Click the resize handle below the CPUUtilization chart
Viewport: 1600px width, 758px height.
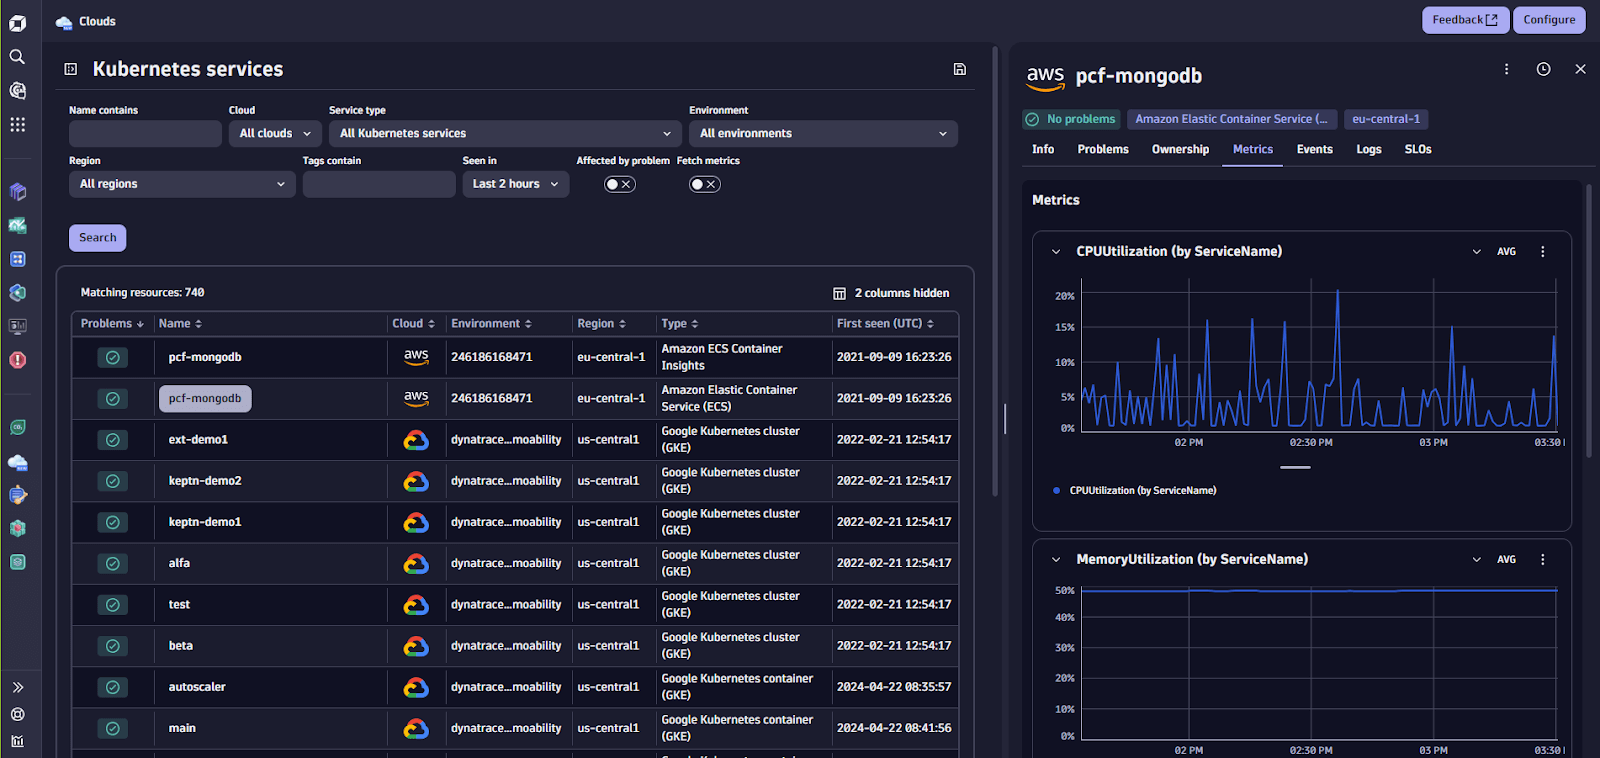click(1295, 467)
